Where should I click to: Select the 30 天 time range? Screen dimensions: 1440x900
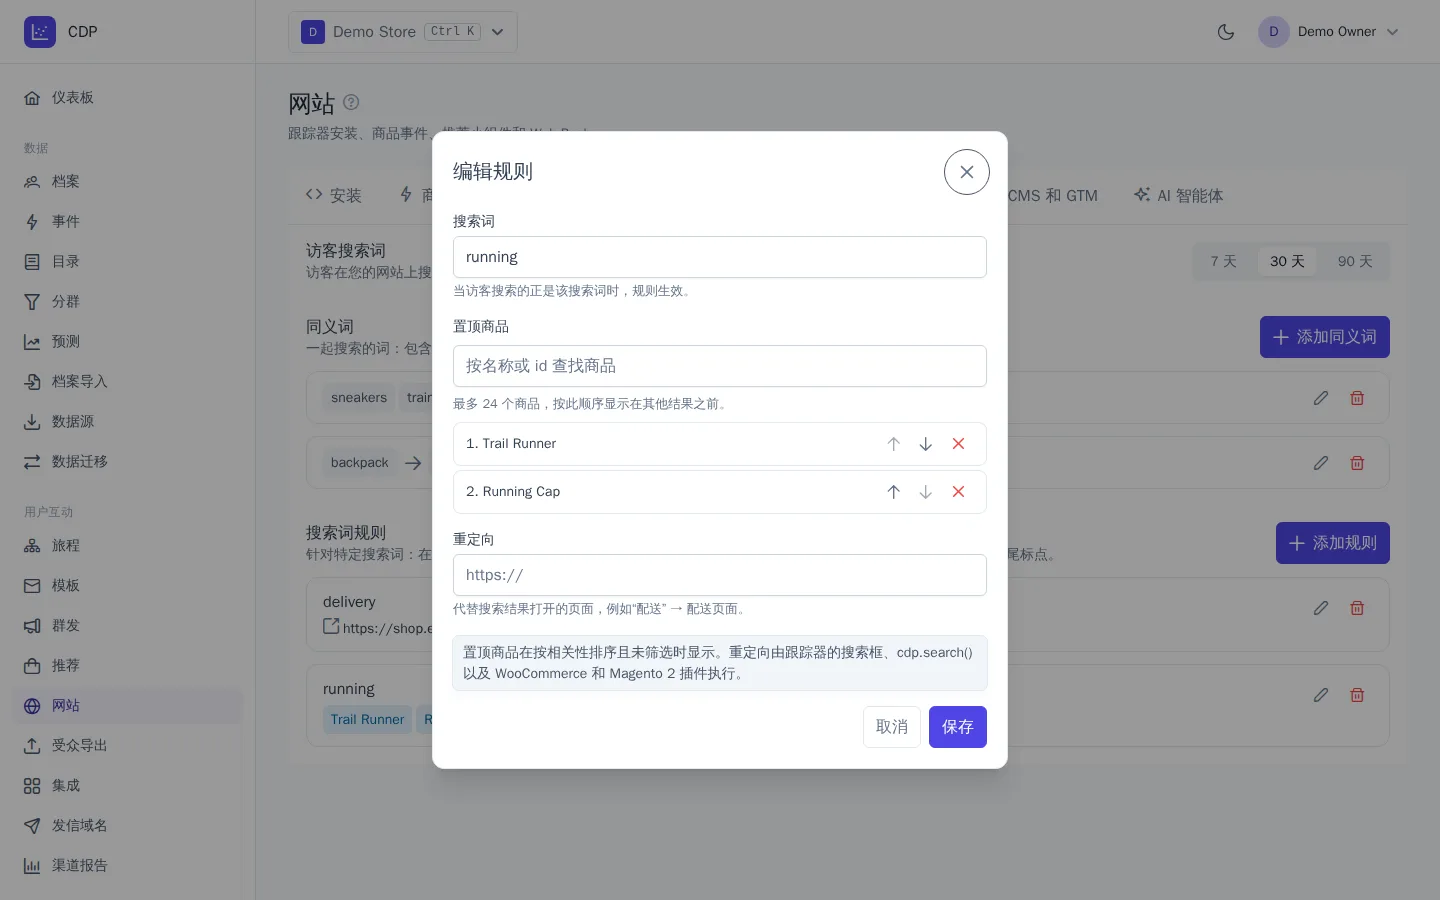pyautogui.click(x=1287, y=261)
